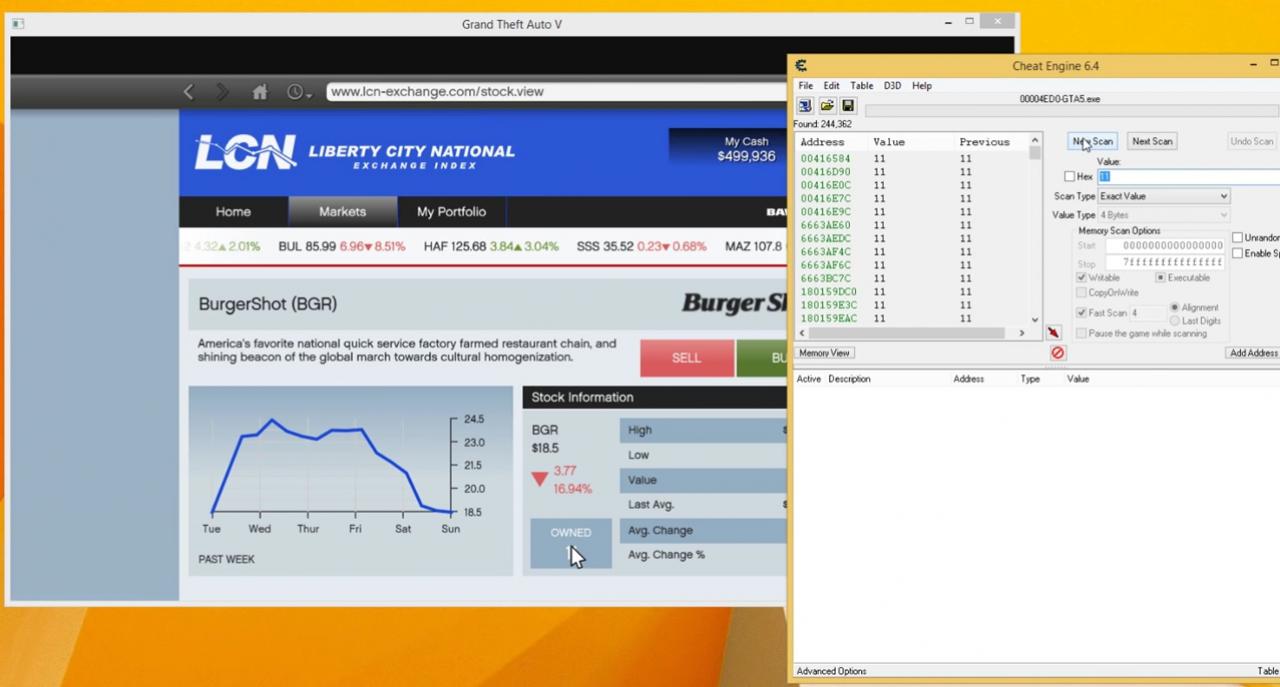1280x687 pixels.
Task: Click the Fast Scan alignment value field
Action: (x=1147, y=313)
